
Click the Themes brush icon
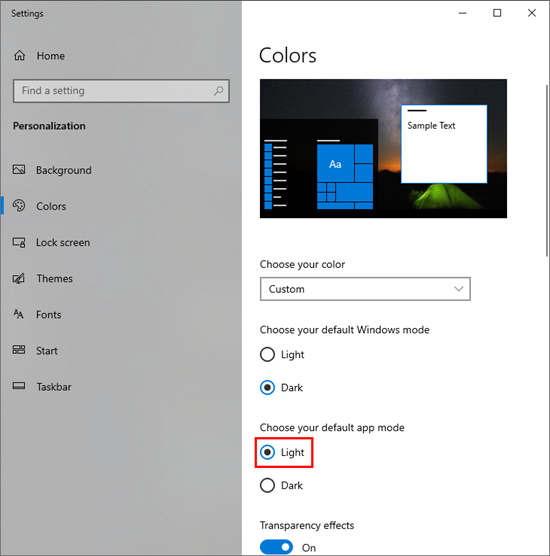tap(19, 278)
